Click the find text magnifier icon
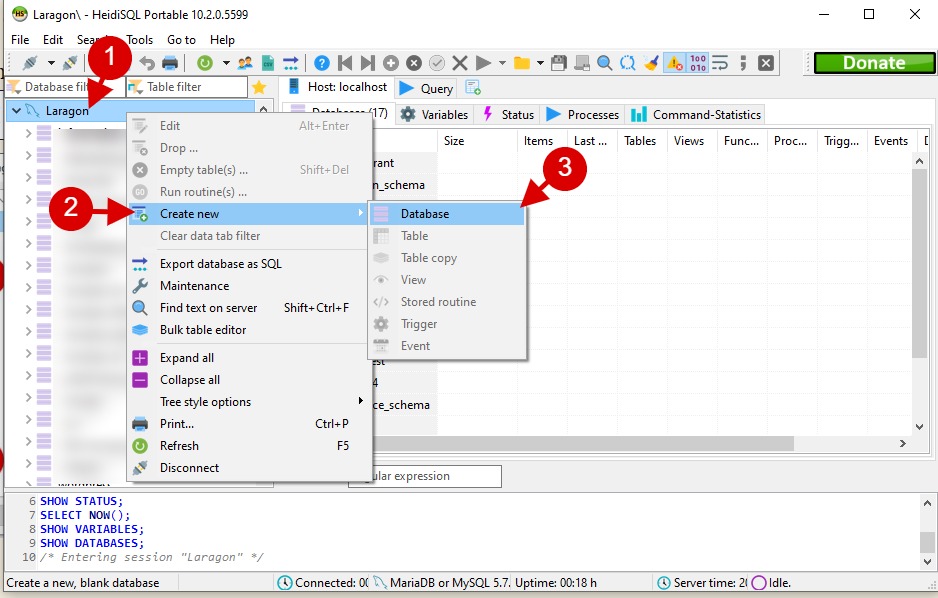 pyautogui.click(x=605, y=63)
